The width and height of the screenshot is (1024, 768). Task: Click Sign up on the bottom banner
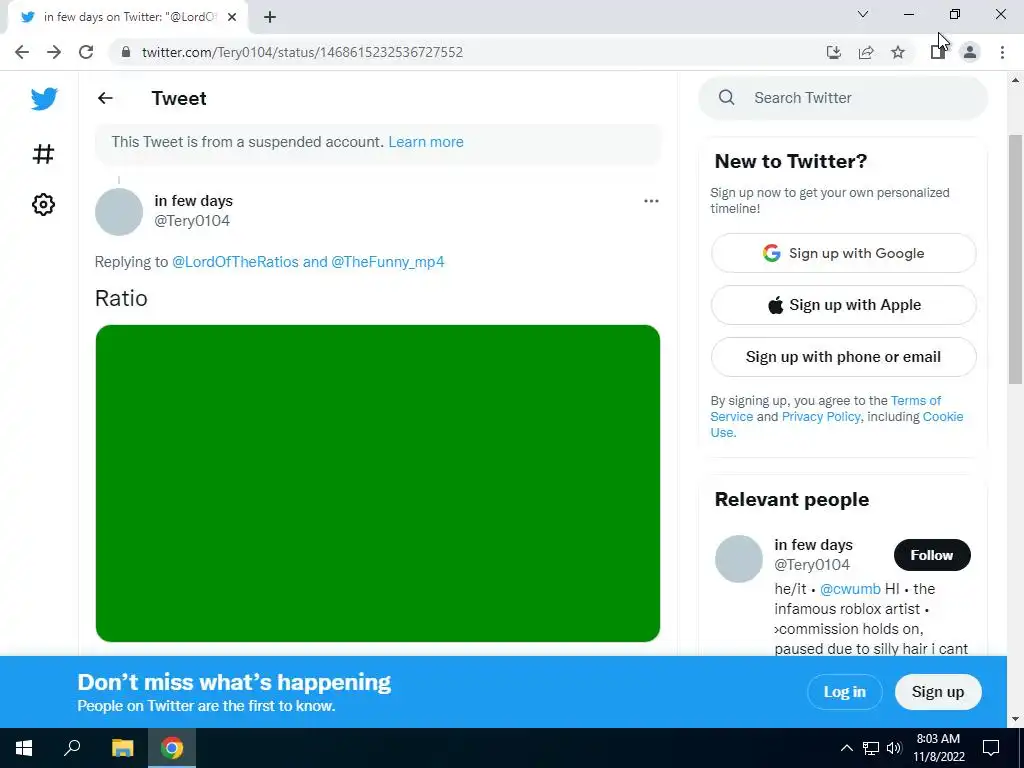938,692
